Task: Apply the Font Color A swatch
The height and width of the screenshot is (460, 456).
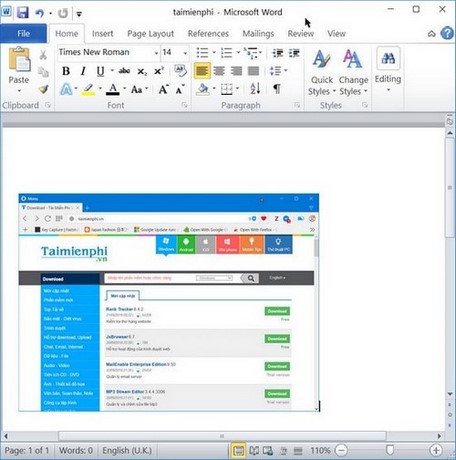Action: click(113, 89)
